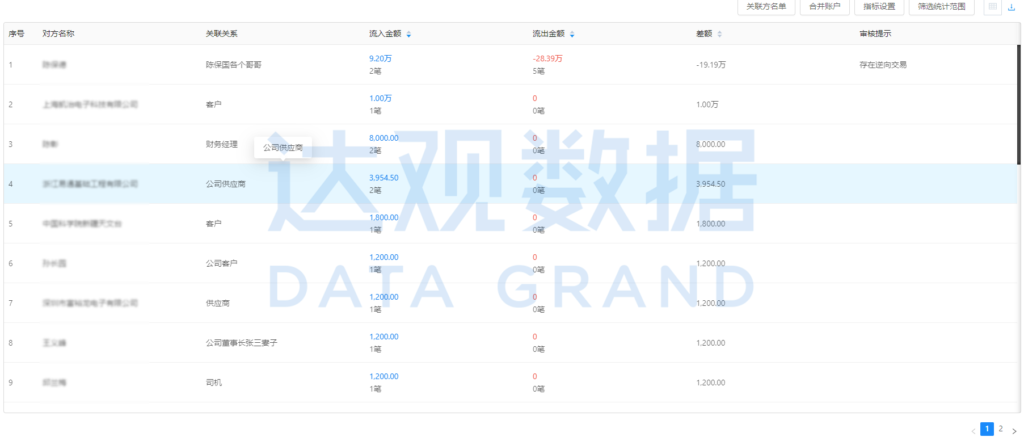This screenshot has width=1024, height=437.
Task: Click the 合并账户 button
Action: (x=822, y=7)
